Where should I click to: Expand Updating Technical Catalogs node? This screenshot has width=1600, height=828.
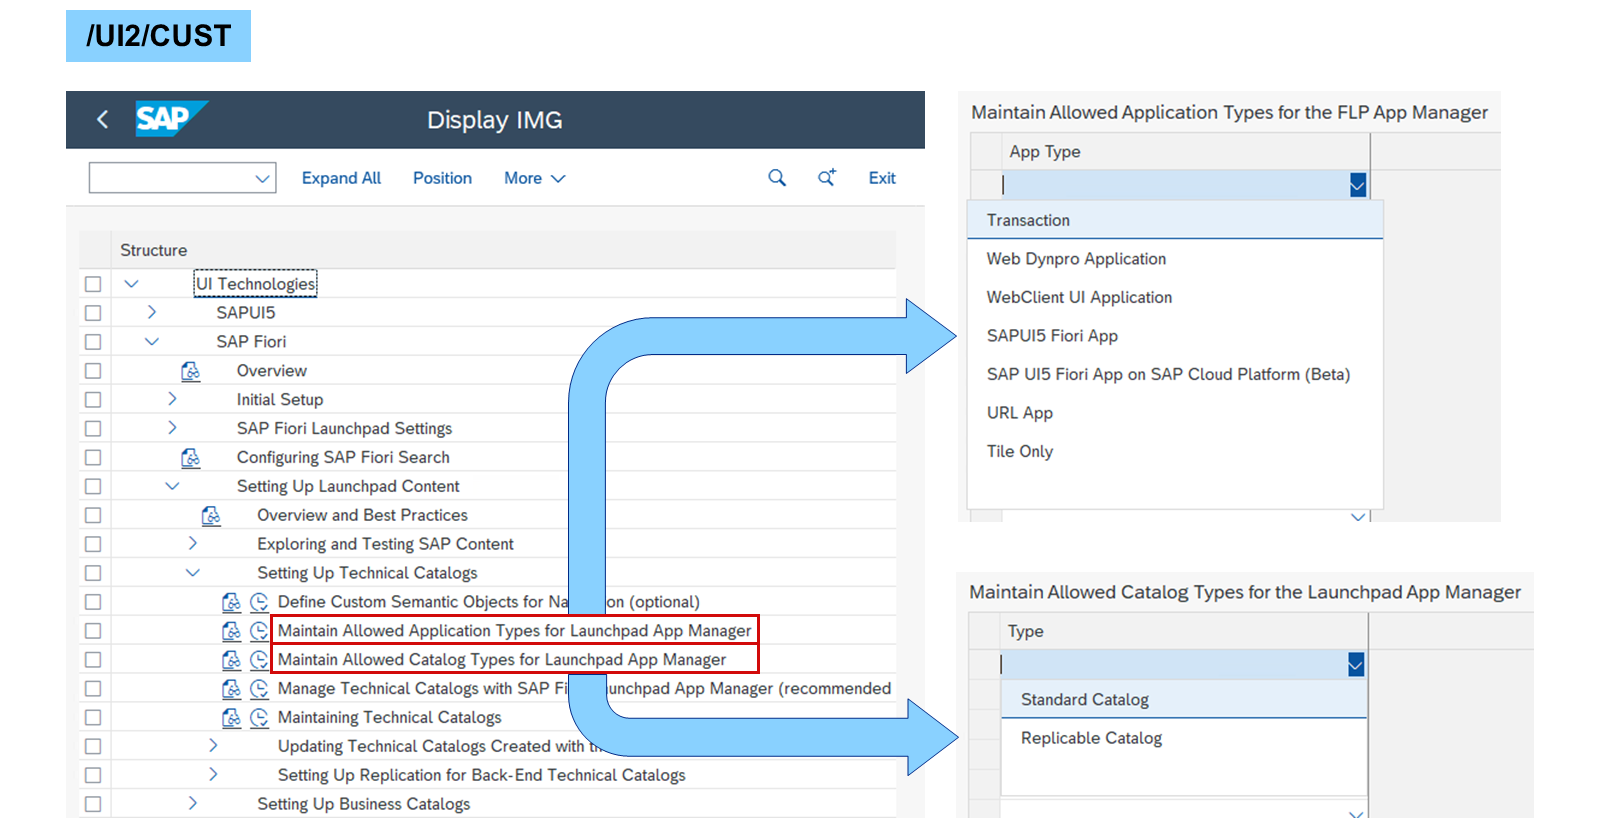pyautogui.click(x=213, y=745)
